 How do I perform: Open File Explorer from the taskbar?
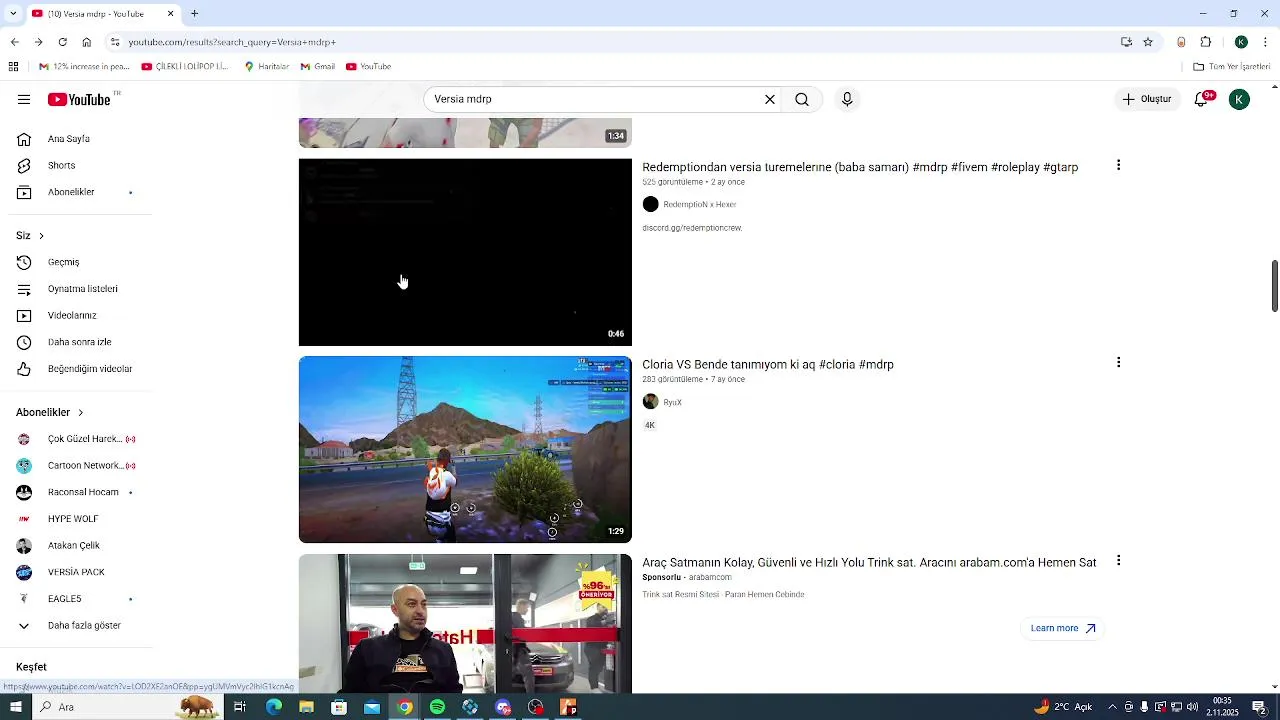[306, 707]
